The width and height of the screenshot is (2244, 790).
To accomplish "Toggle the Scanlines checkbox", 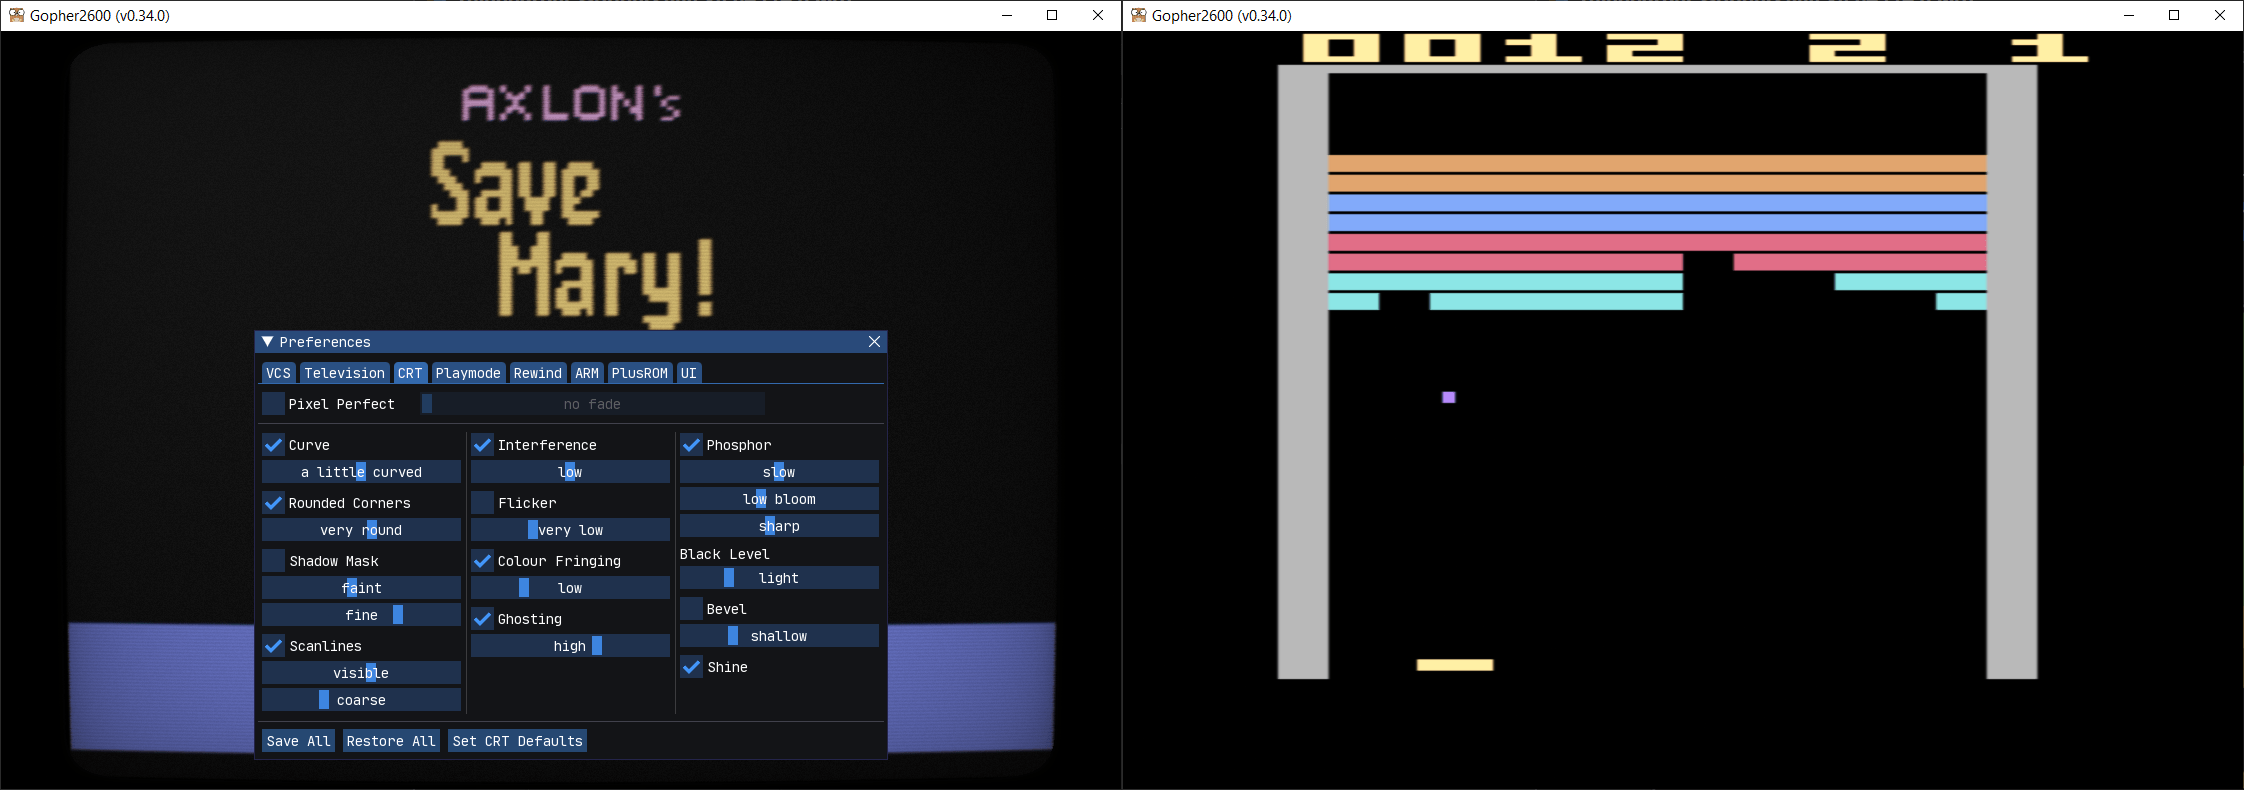I will click(273, 646).
